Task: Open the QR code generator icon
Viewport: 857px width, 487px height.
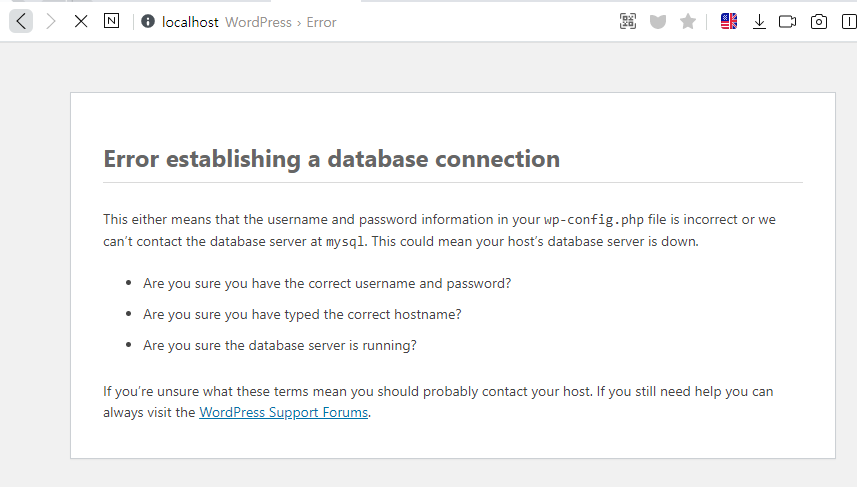Action: [628, 21]
